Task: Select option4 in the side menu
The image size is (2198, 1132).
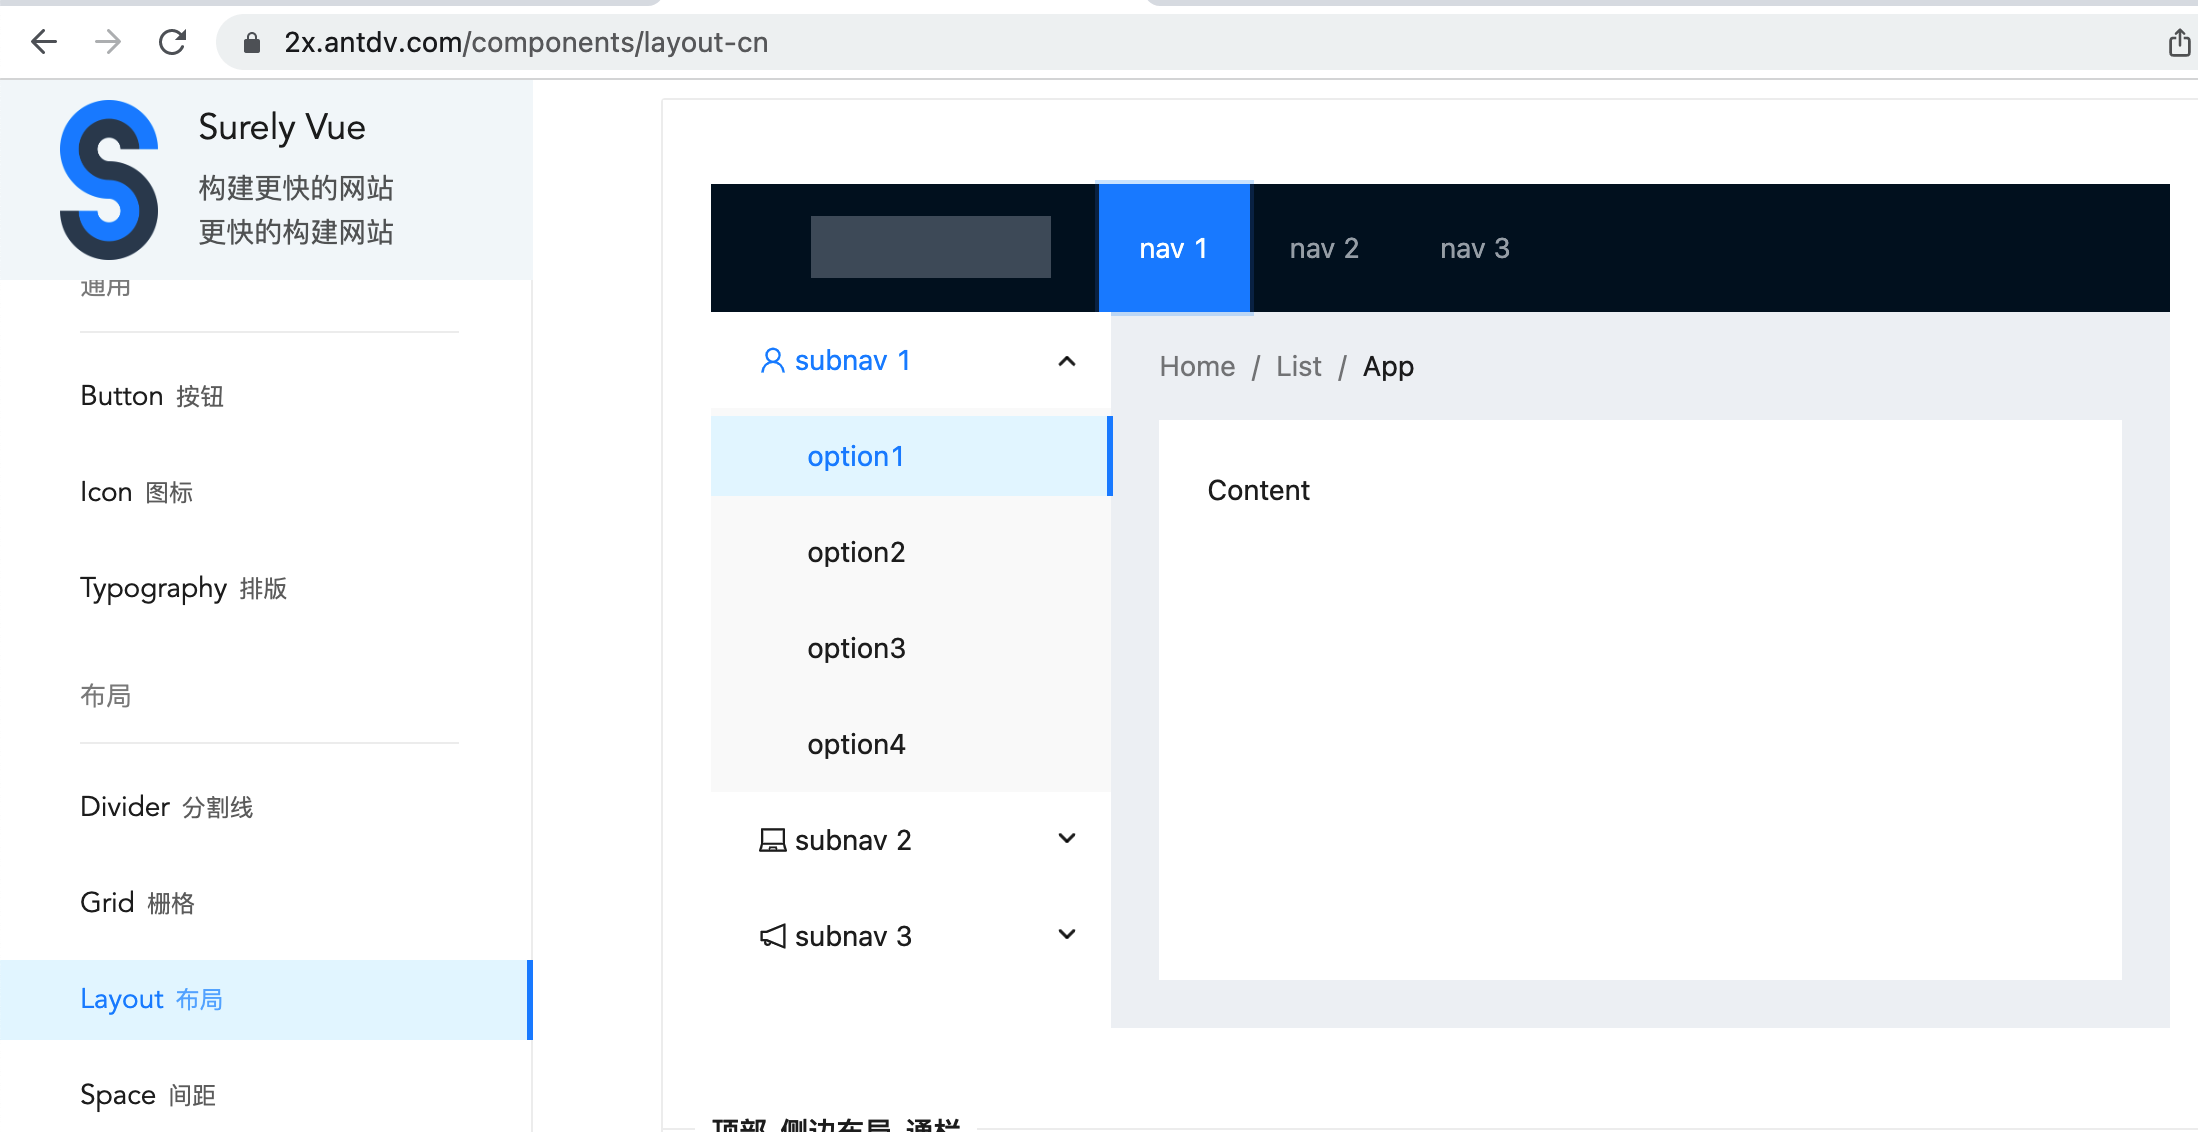Action: [x=911, y=744]
